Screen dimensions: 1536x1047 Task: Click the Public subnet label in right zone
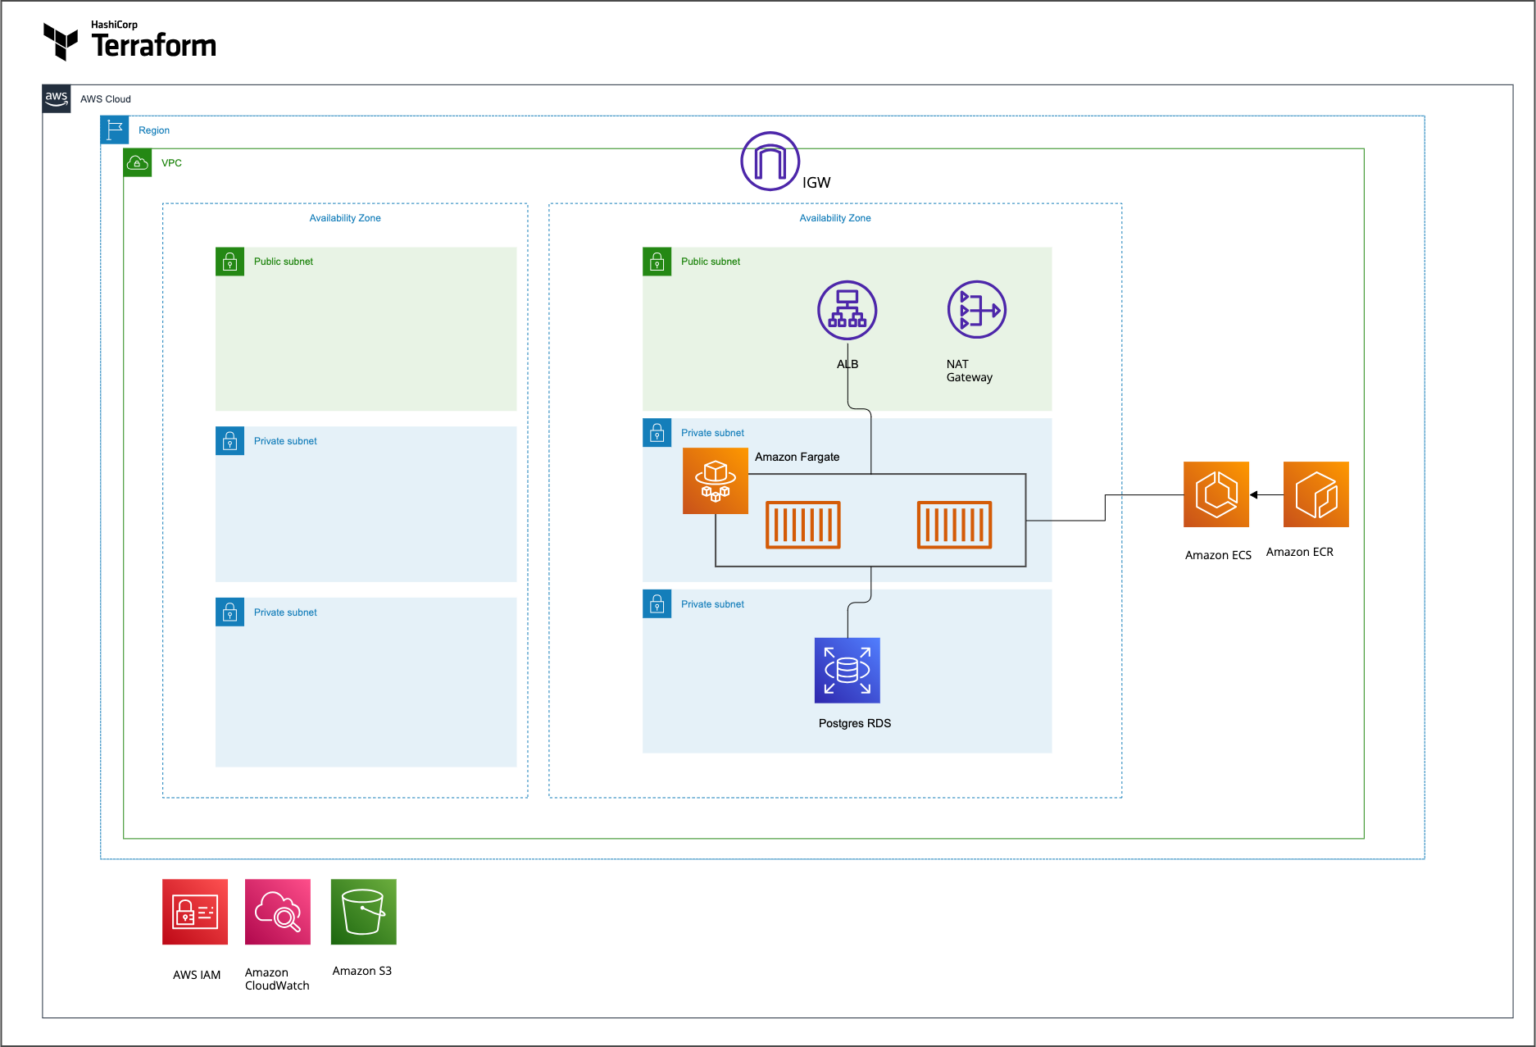pos(711,261)
